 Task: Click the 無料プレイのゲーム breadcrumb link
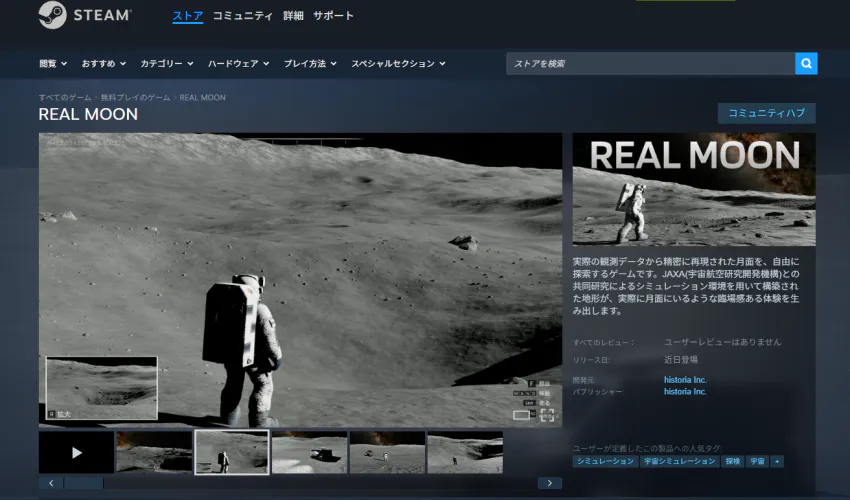[x=135, y=98]
